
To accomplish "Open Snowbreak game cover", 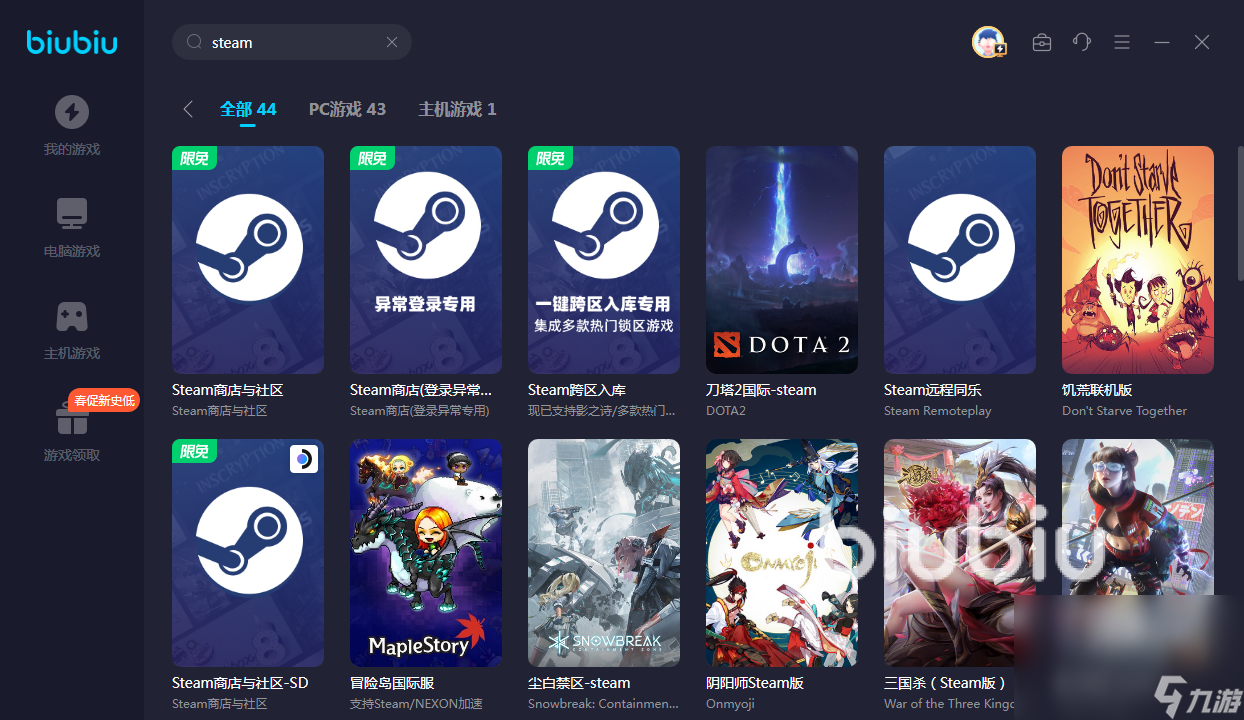I will coord(604,553).
